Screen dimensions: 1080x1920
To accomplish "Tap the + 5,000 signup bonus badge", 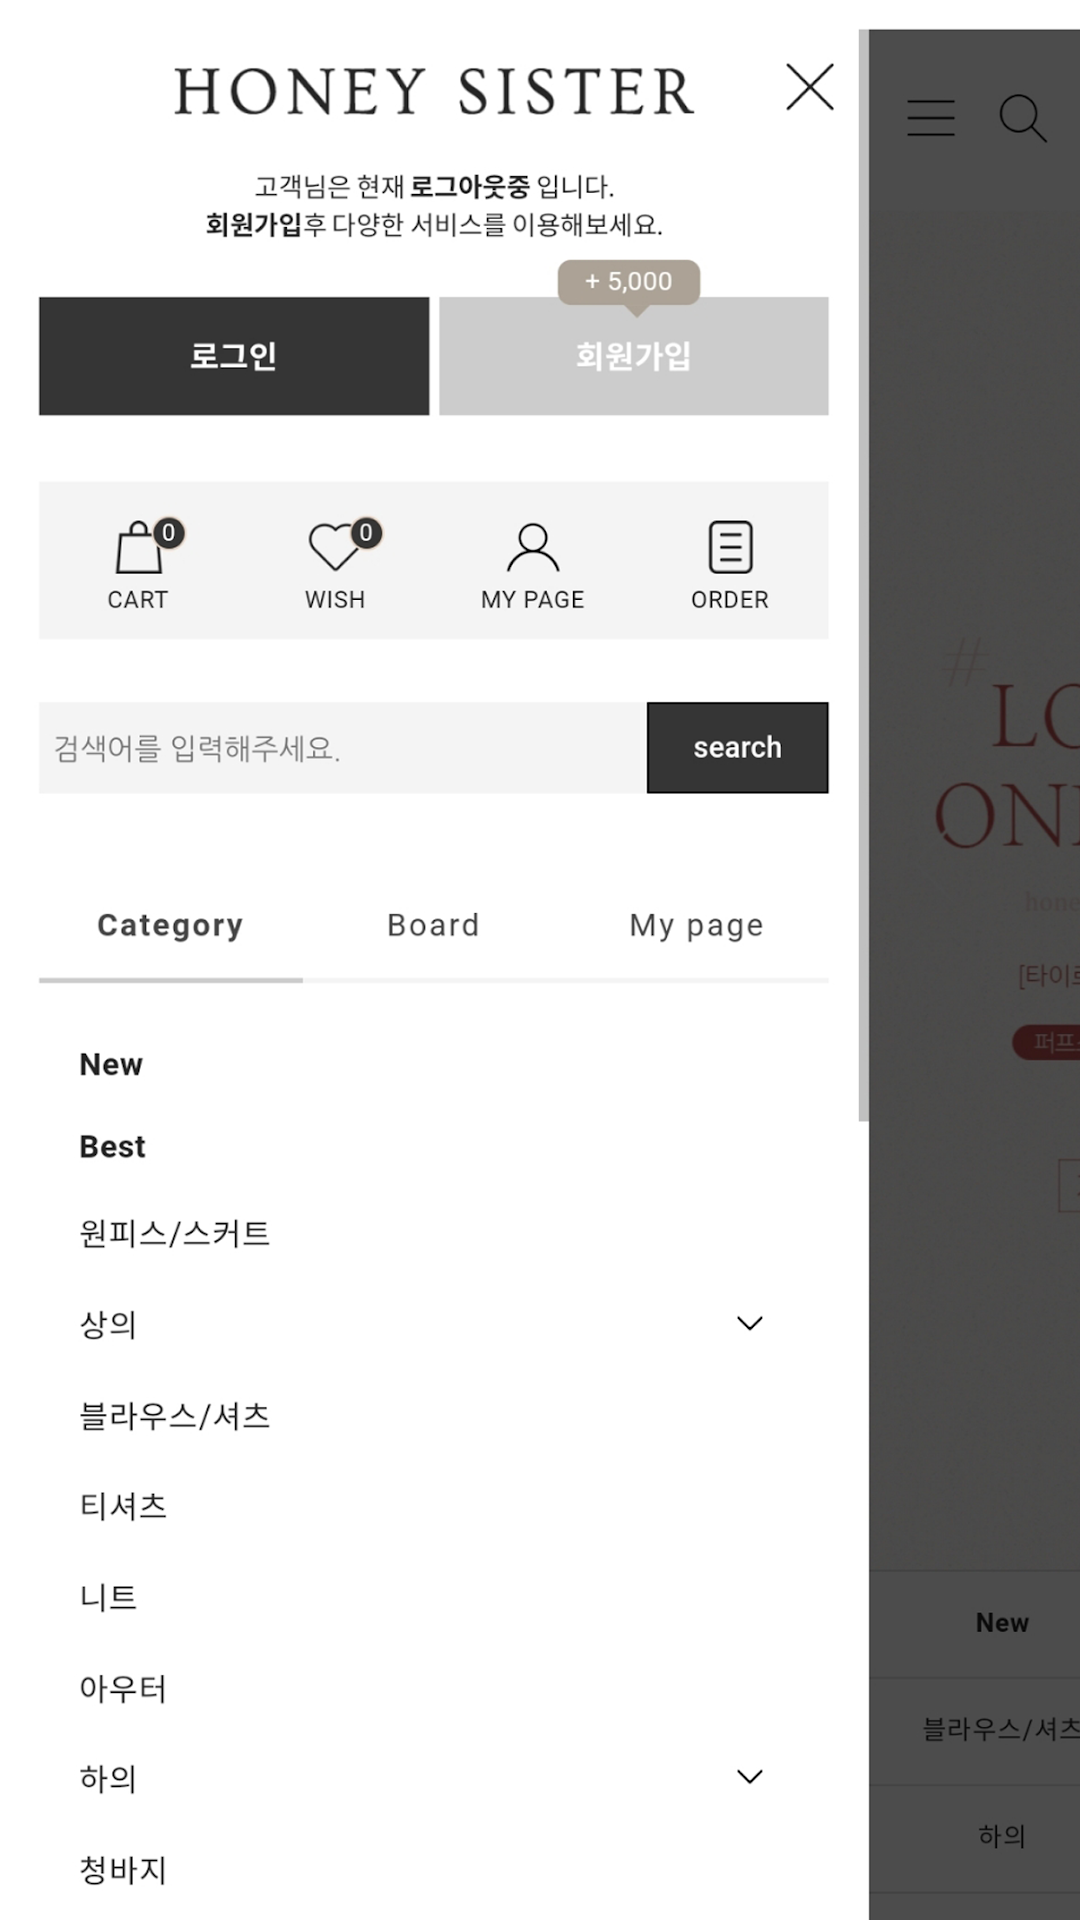I will (629, 282).
